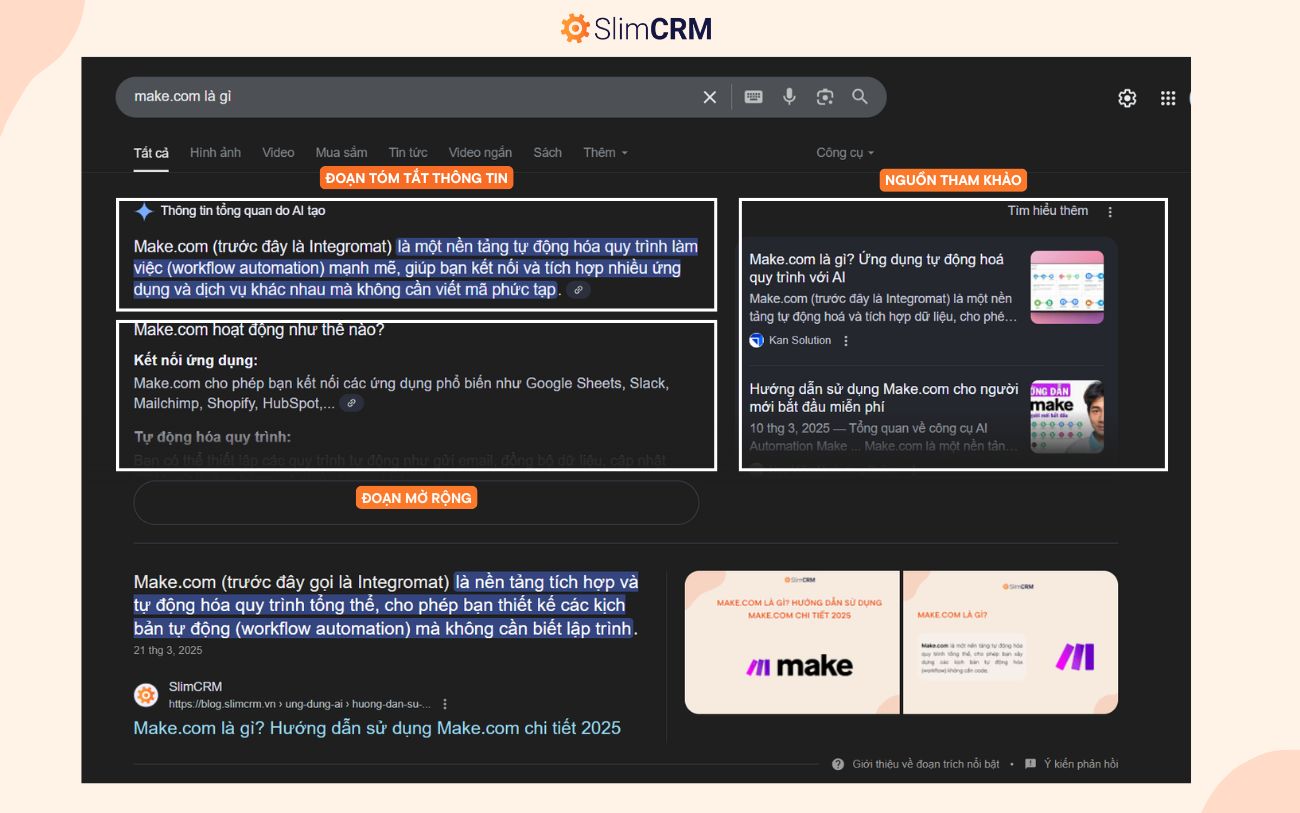
Task: Open the Hướng dẫn Make.com article thumbnail
Action: pos(1067,417)
